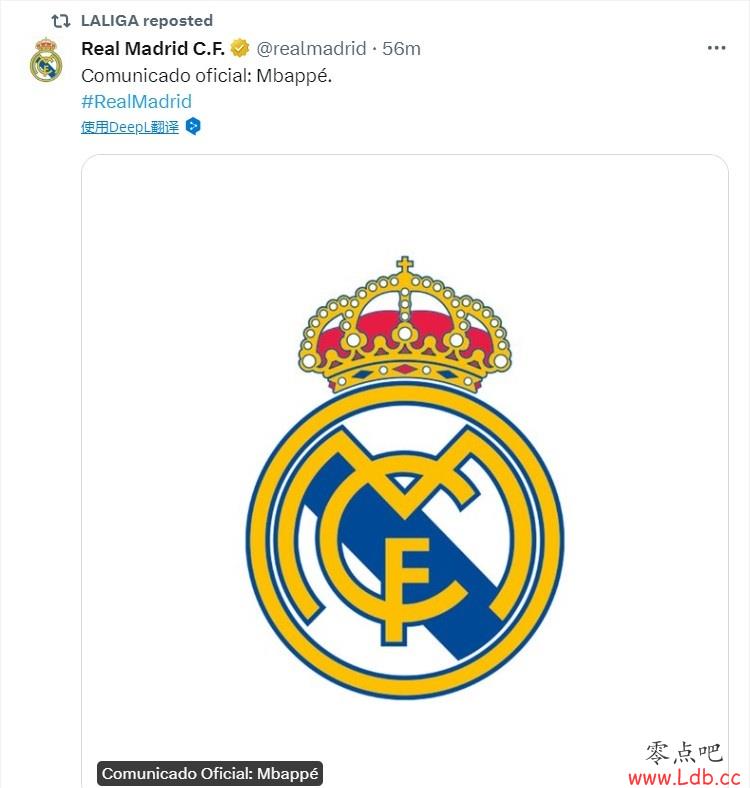Open Real Madrid's profile avatar
Screen dimensions: 750x788
(x=46, y=60)
